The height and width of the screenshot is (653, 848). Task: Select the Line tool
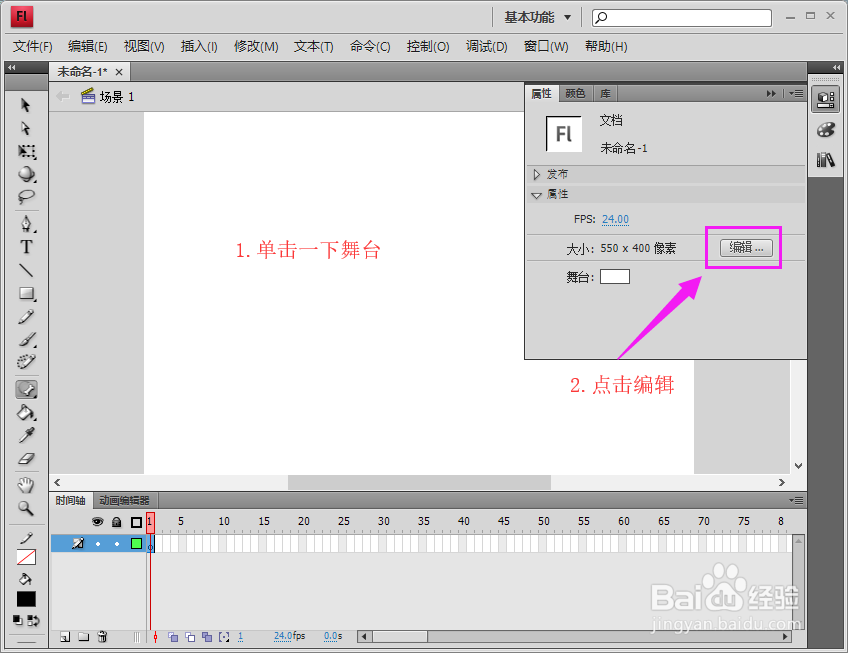[26, 270]
